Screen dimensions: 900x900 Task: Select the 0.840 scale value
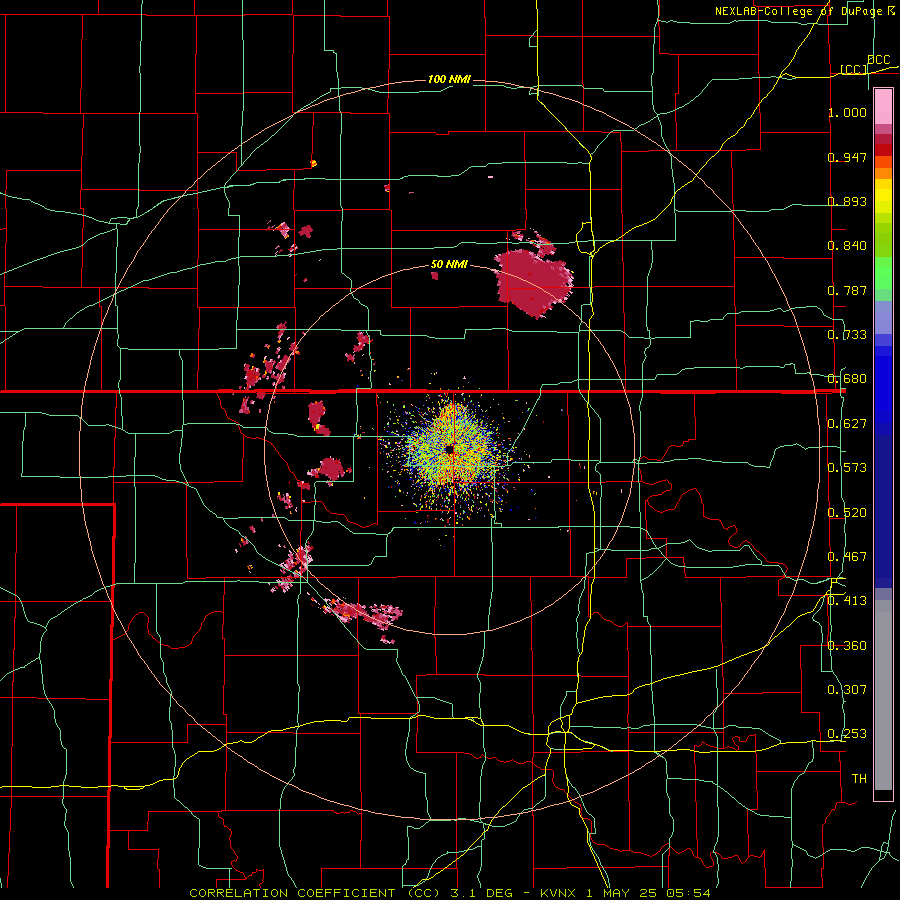click(847, 246)
